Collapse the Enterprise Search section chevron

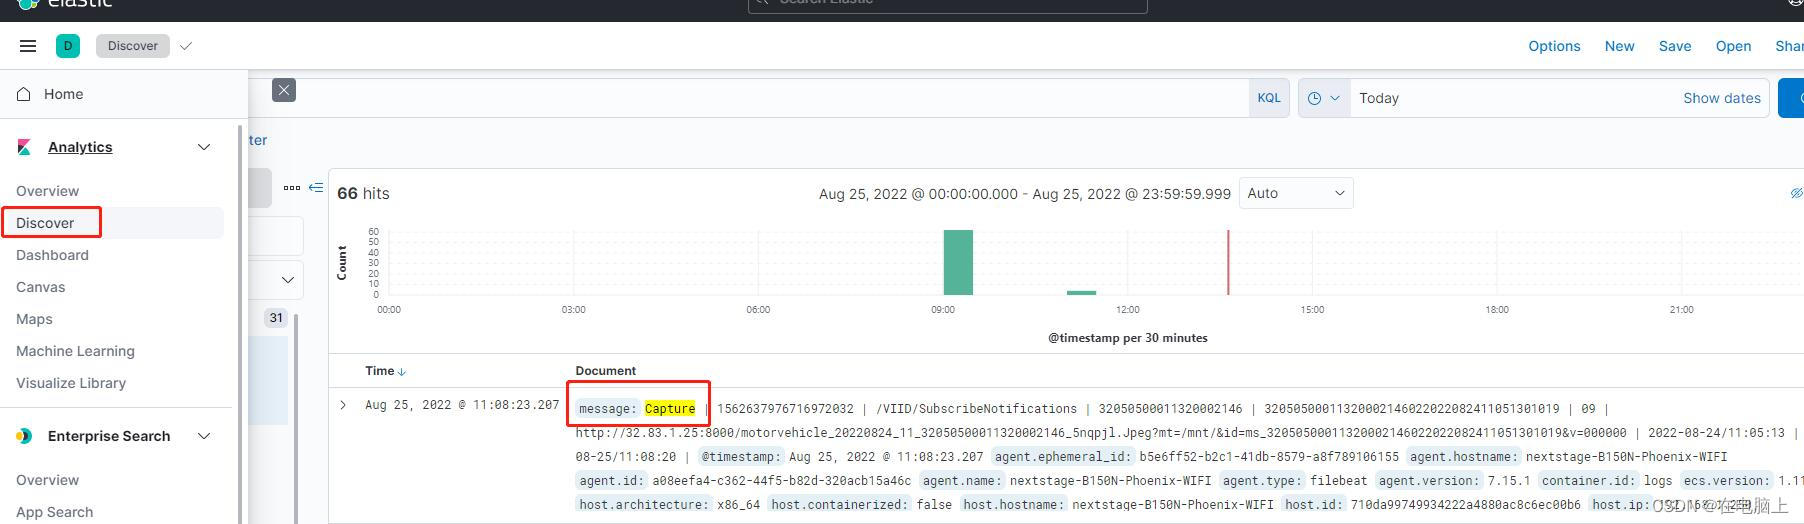(204, 436)
